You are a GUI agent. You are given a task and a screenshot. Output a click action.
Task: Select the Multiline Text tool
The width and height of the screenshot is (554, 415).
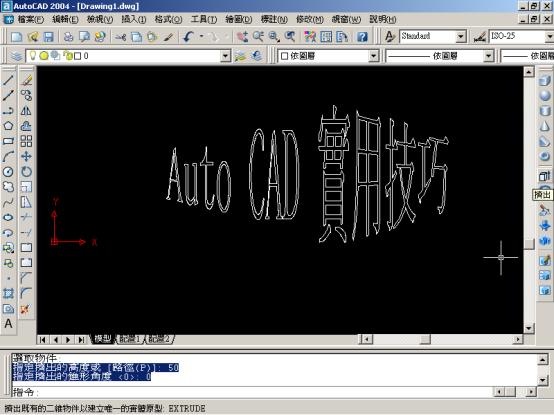[8, 324]
